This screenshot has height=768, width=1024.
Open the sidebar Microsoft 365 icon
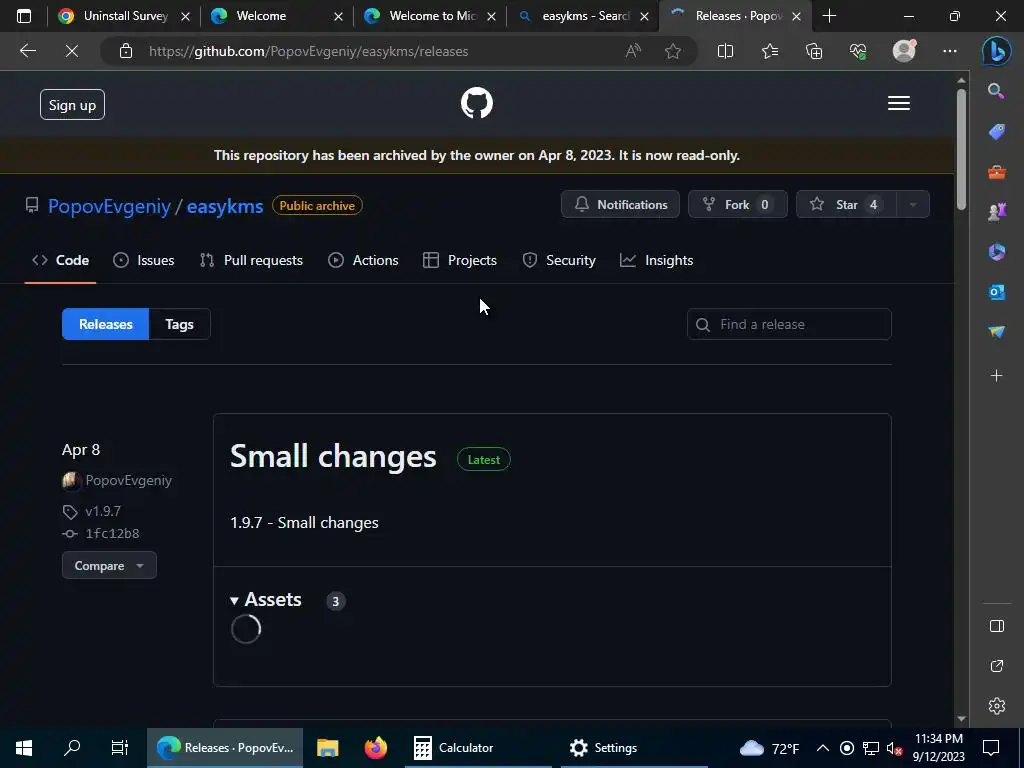997,251
